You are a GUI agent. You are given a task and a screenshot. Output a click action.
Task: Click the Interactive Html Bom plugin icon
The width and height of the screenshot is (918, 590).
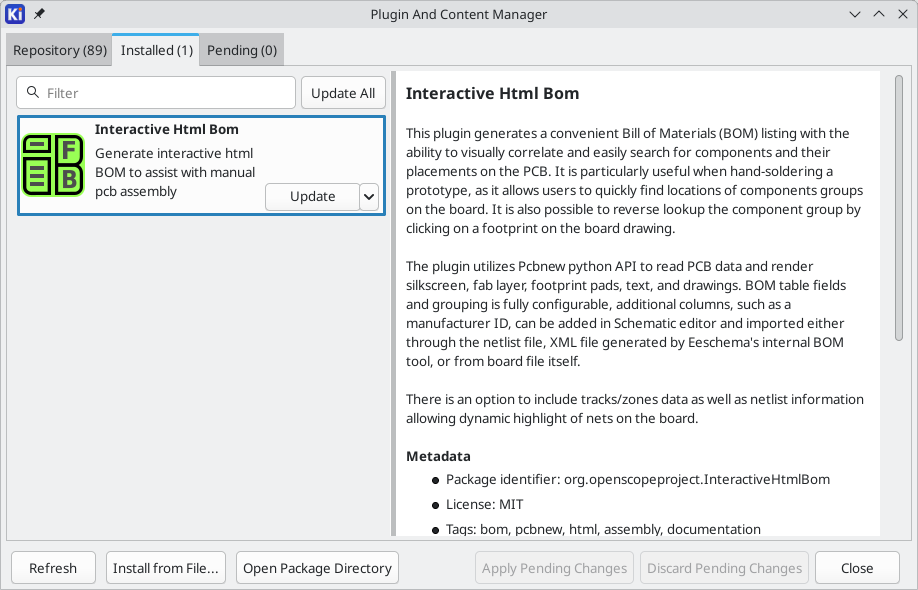pyautogui.click(x=53, y=165)
